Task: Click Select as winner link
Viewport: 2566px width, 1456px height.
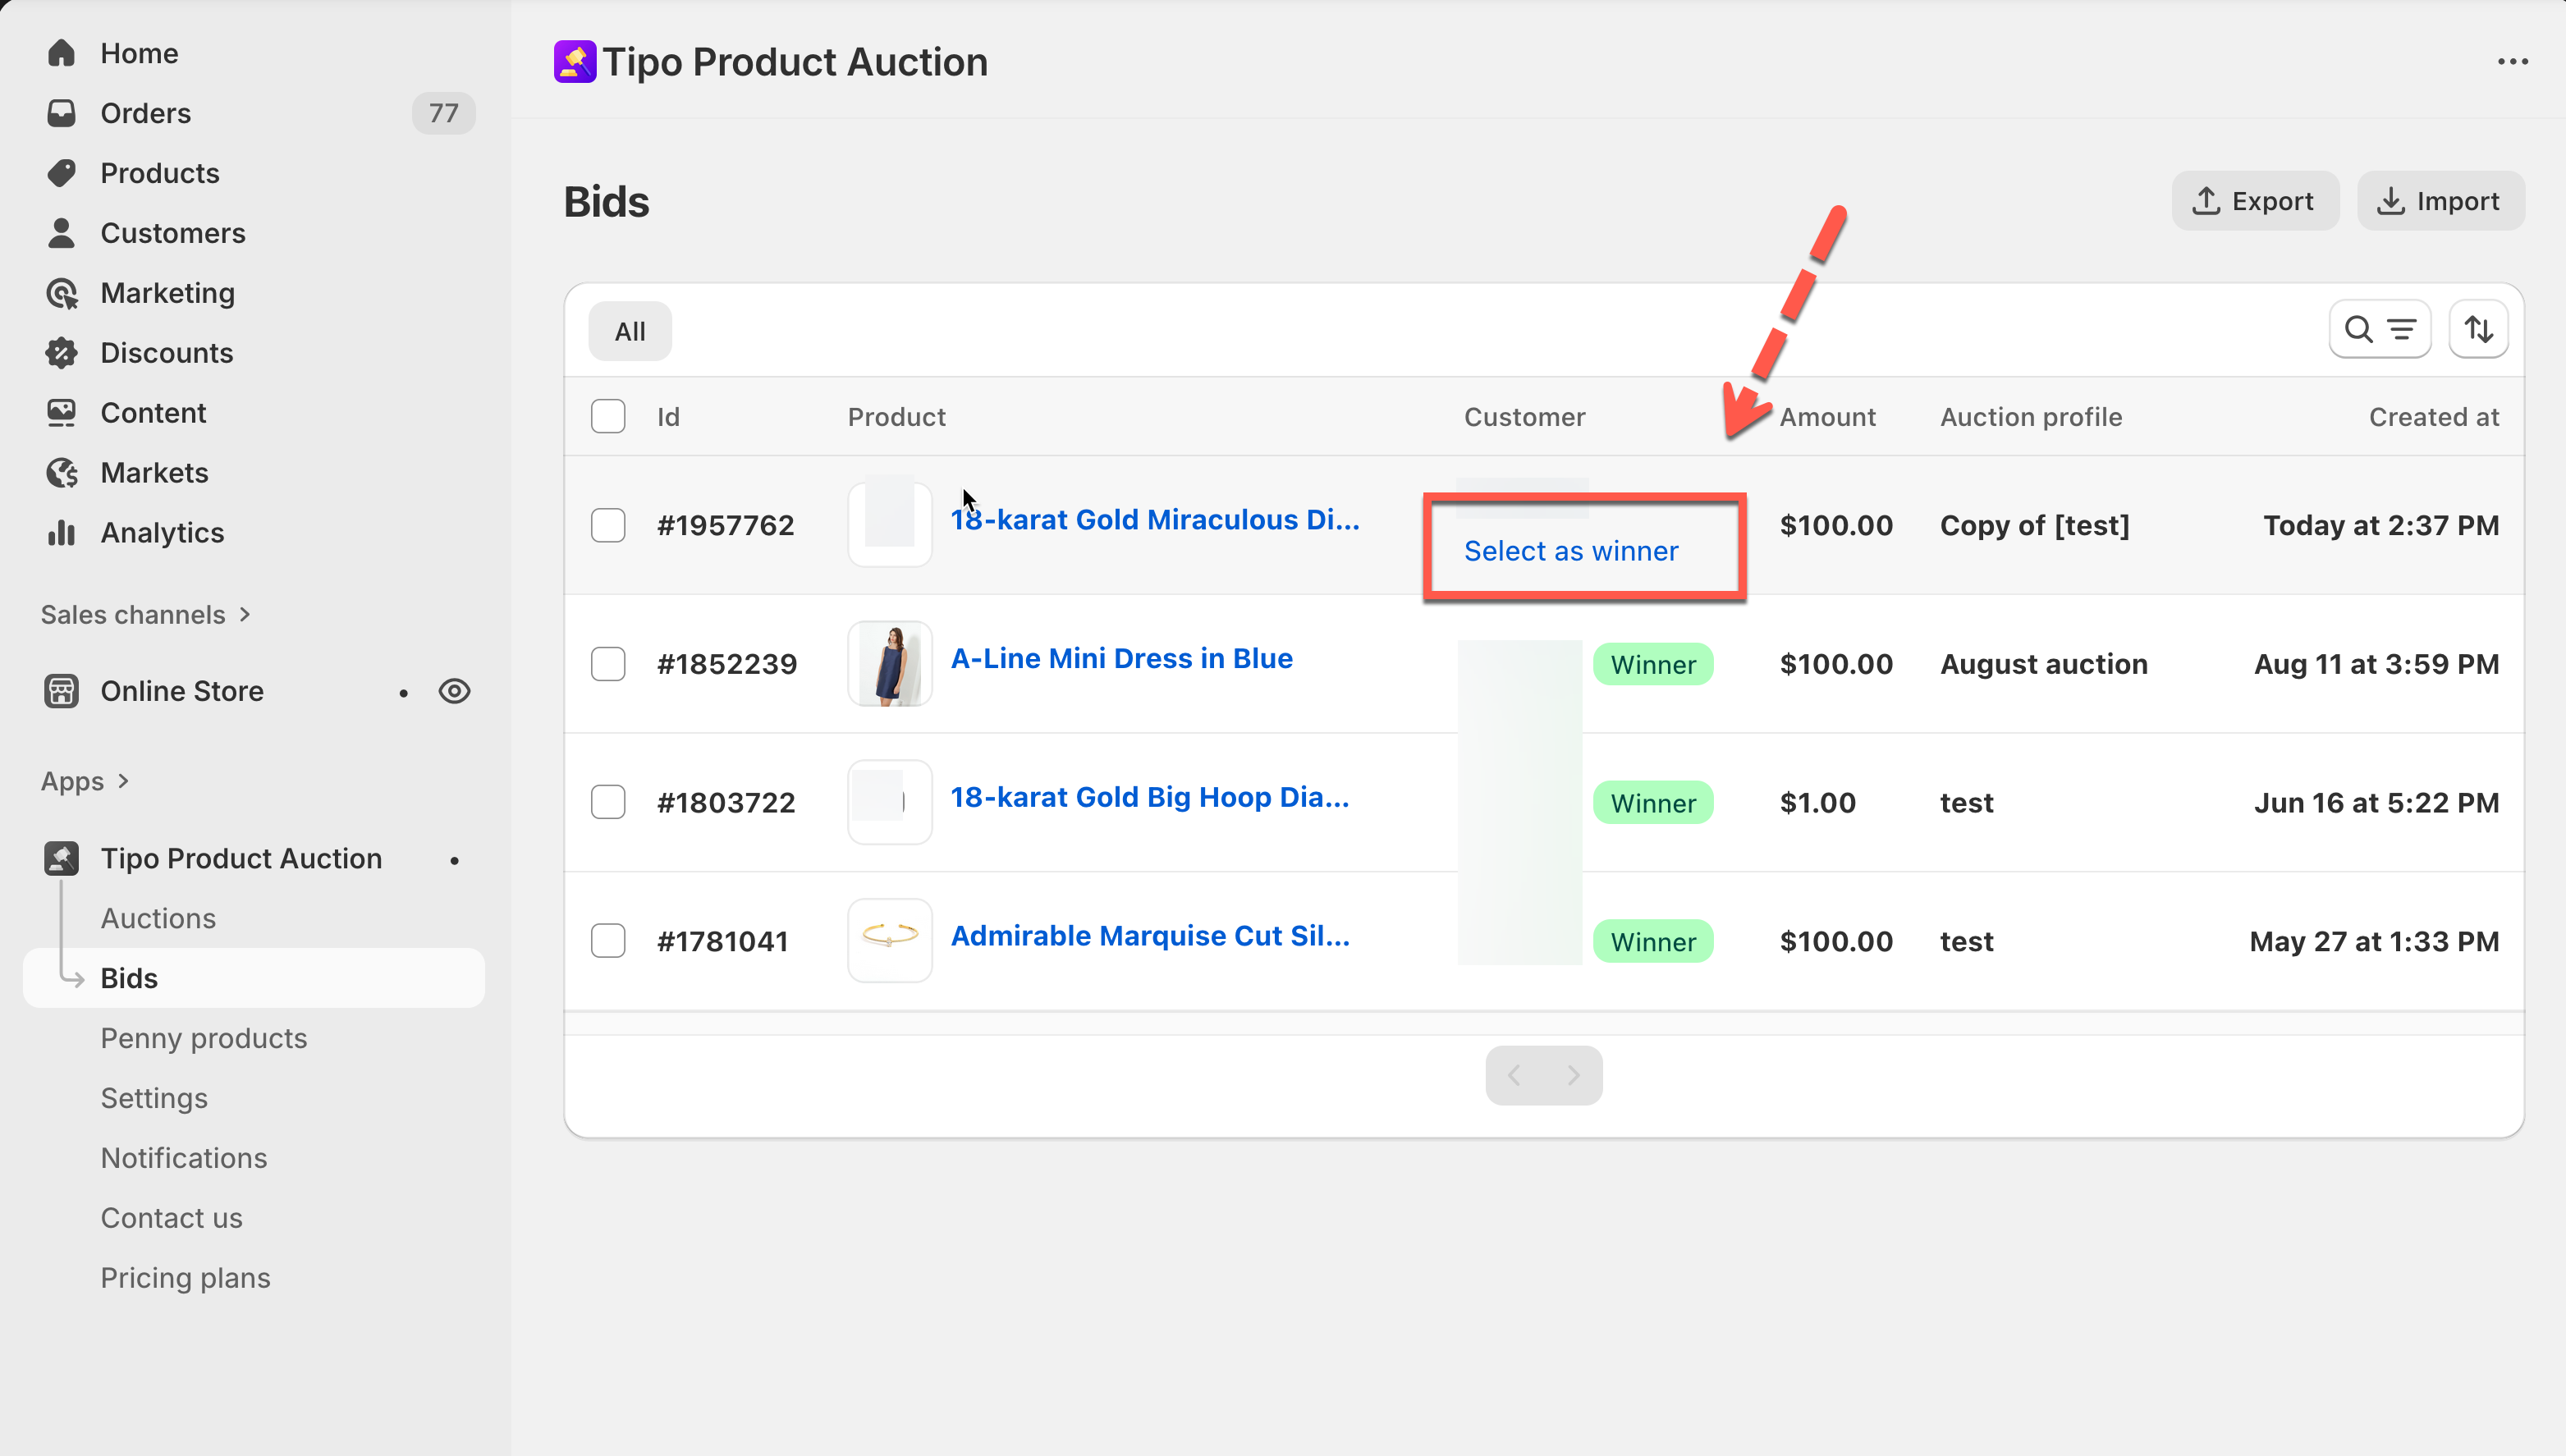Action: [1570, 551]
